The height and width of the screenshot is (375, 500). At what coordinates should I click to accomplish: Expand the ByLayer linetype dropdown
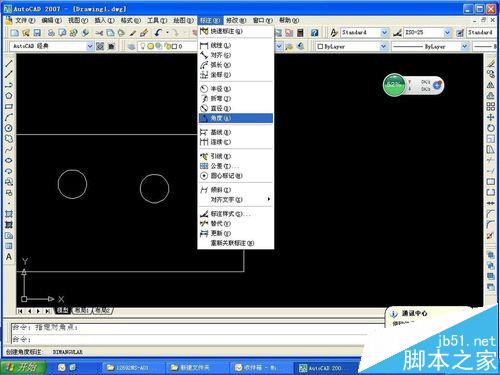[x=465, y=46]
